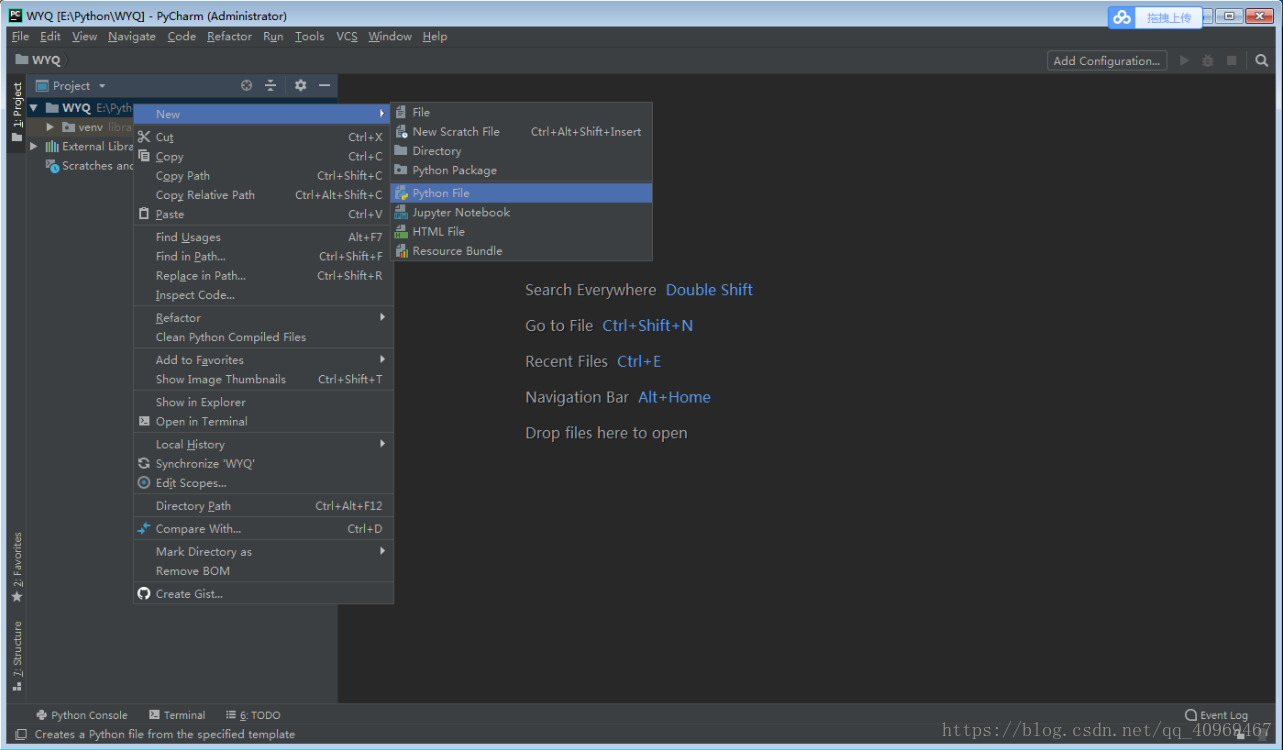Click the GitHub icon beside Create Gist

144,594
